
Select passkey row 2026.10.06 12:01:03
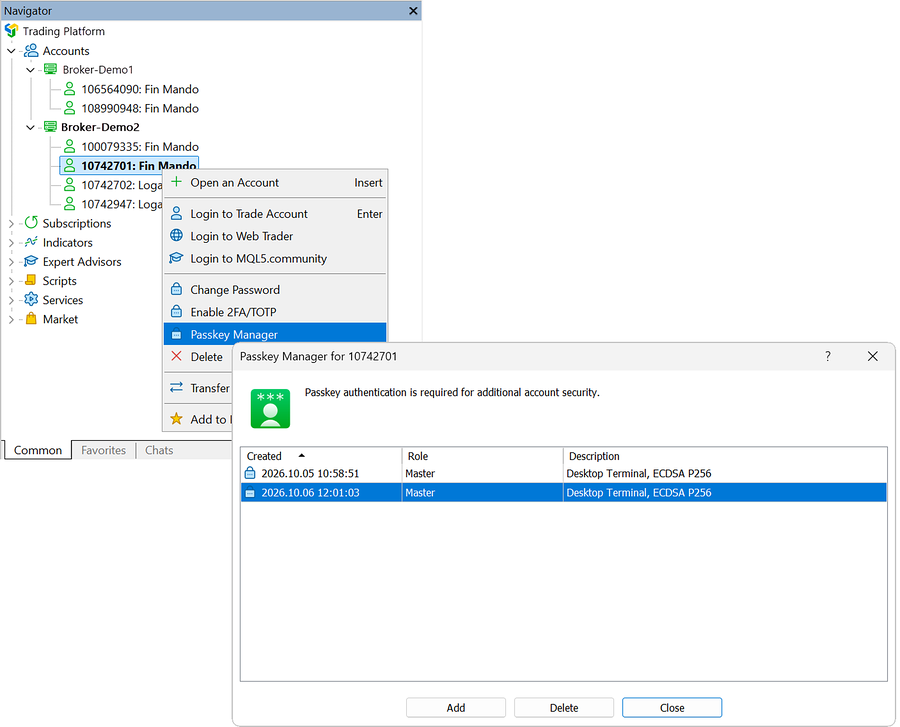point(564,492)
